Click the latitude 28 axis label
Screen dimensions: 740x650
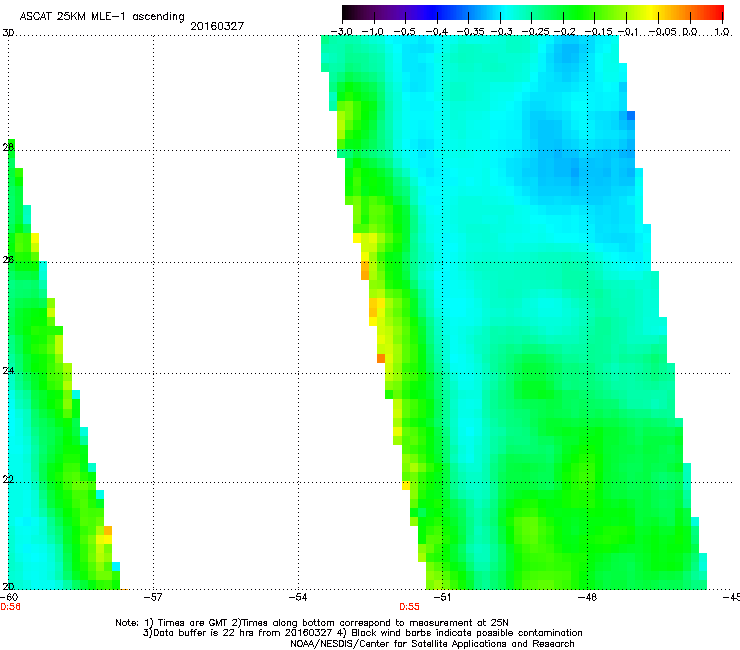8,147
